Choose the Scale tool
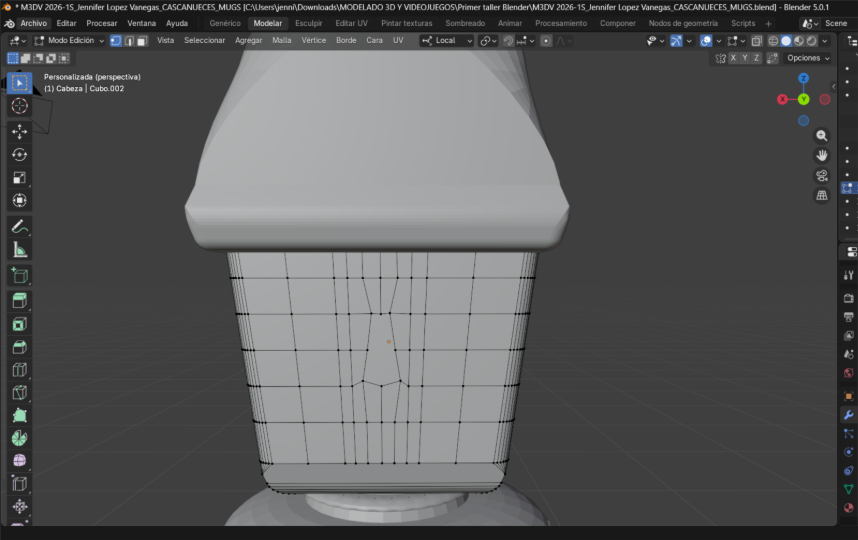858x540 pixels. [19, 177]
